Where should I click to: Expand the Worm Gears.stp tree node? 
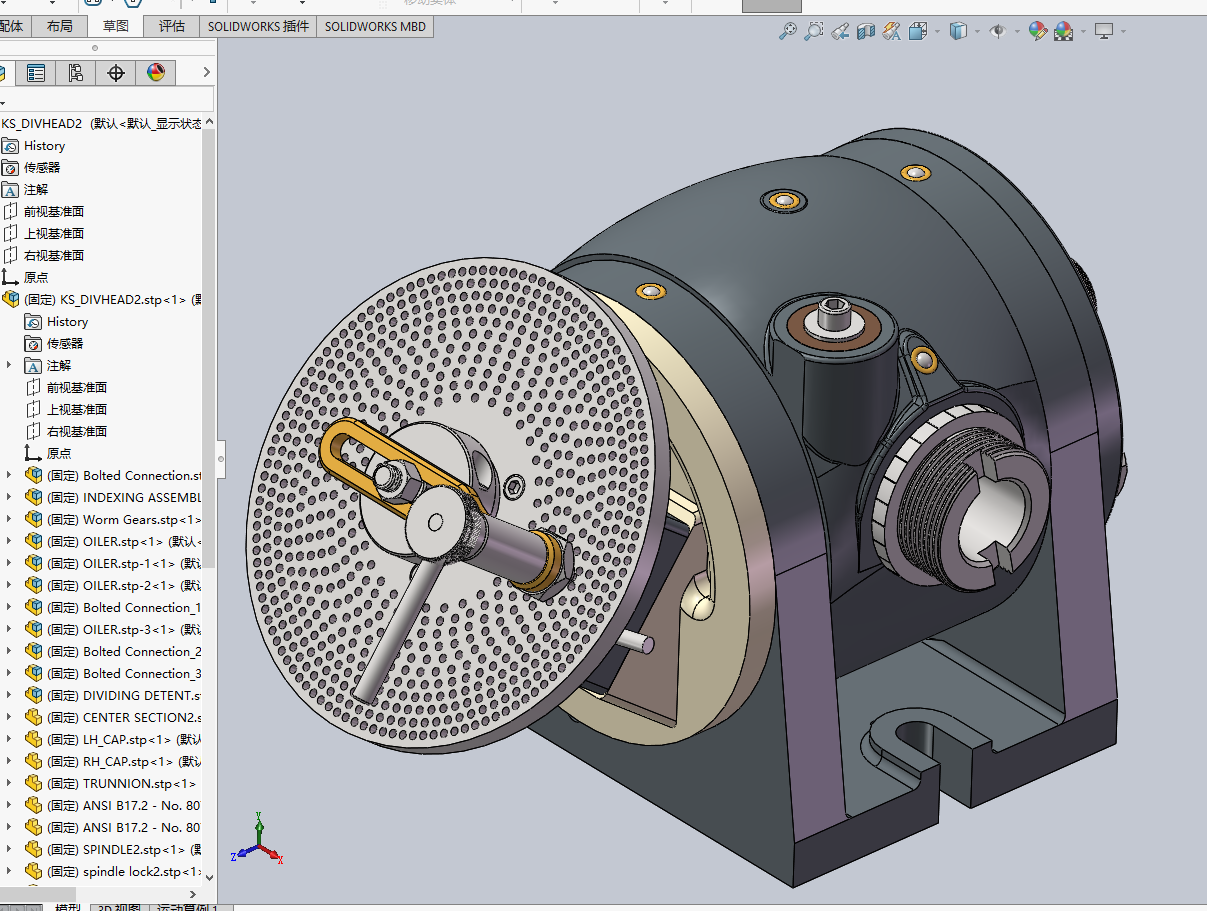tap(9, 520)
